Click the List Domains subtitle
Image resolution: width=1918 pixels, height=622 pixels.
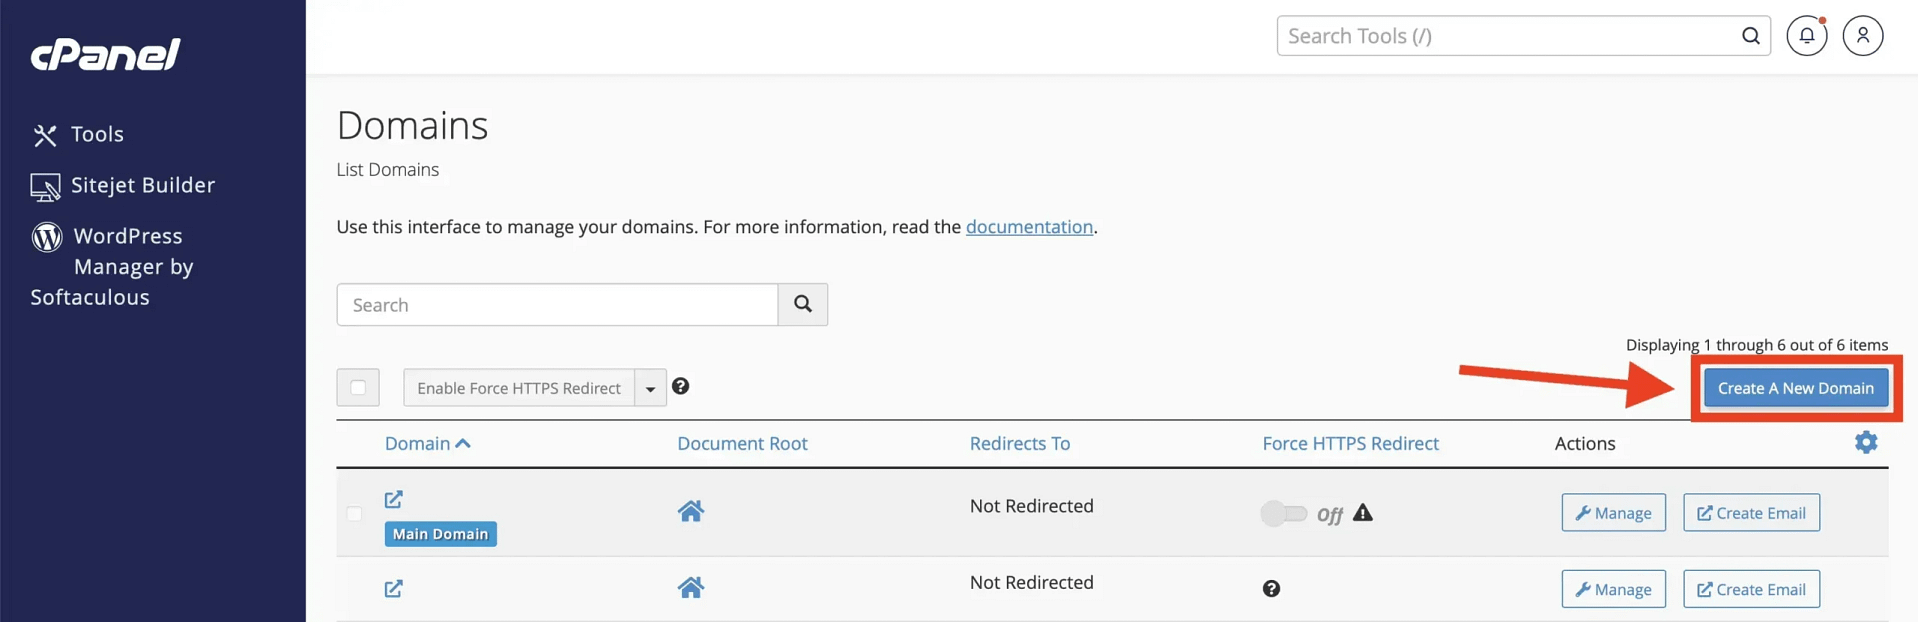click(388, 170)
